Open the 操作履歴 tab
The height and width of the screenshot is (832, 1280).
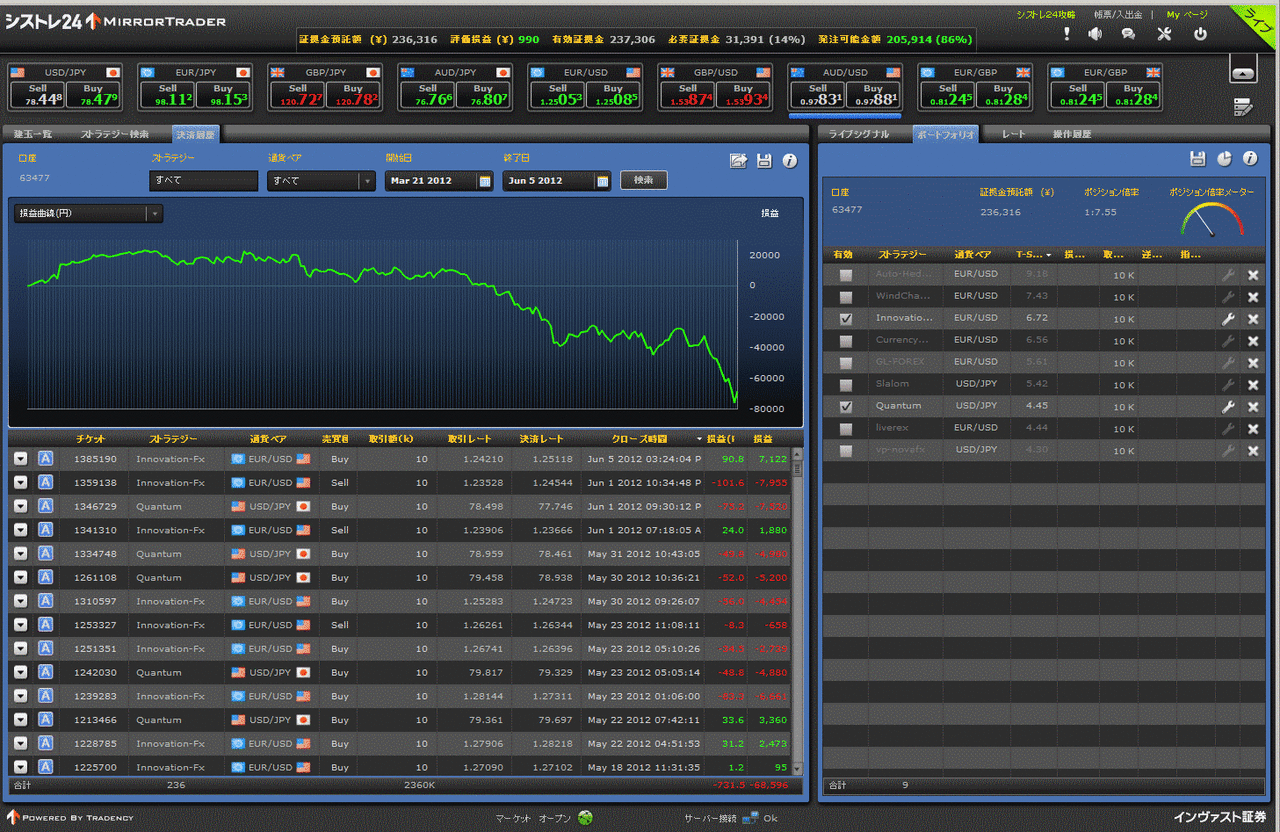tap(1072, 134)
